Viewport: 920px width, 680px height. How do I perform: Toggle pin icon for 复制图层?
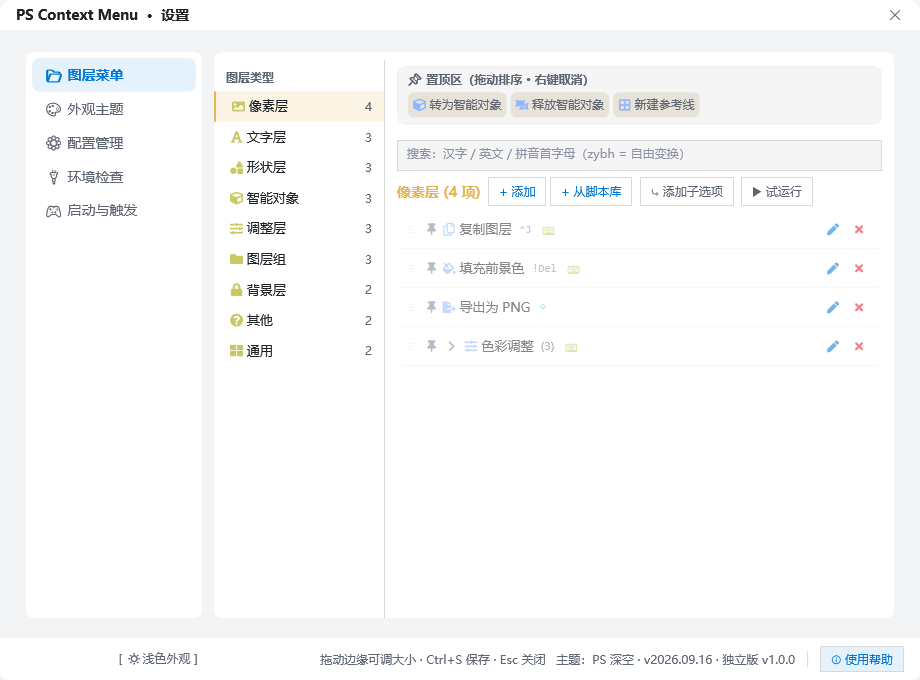coord(431,229)
